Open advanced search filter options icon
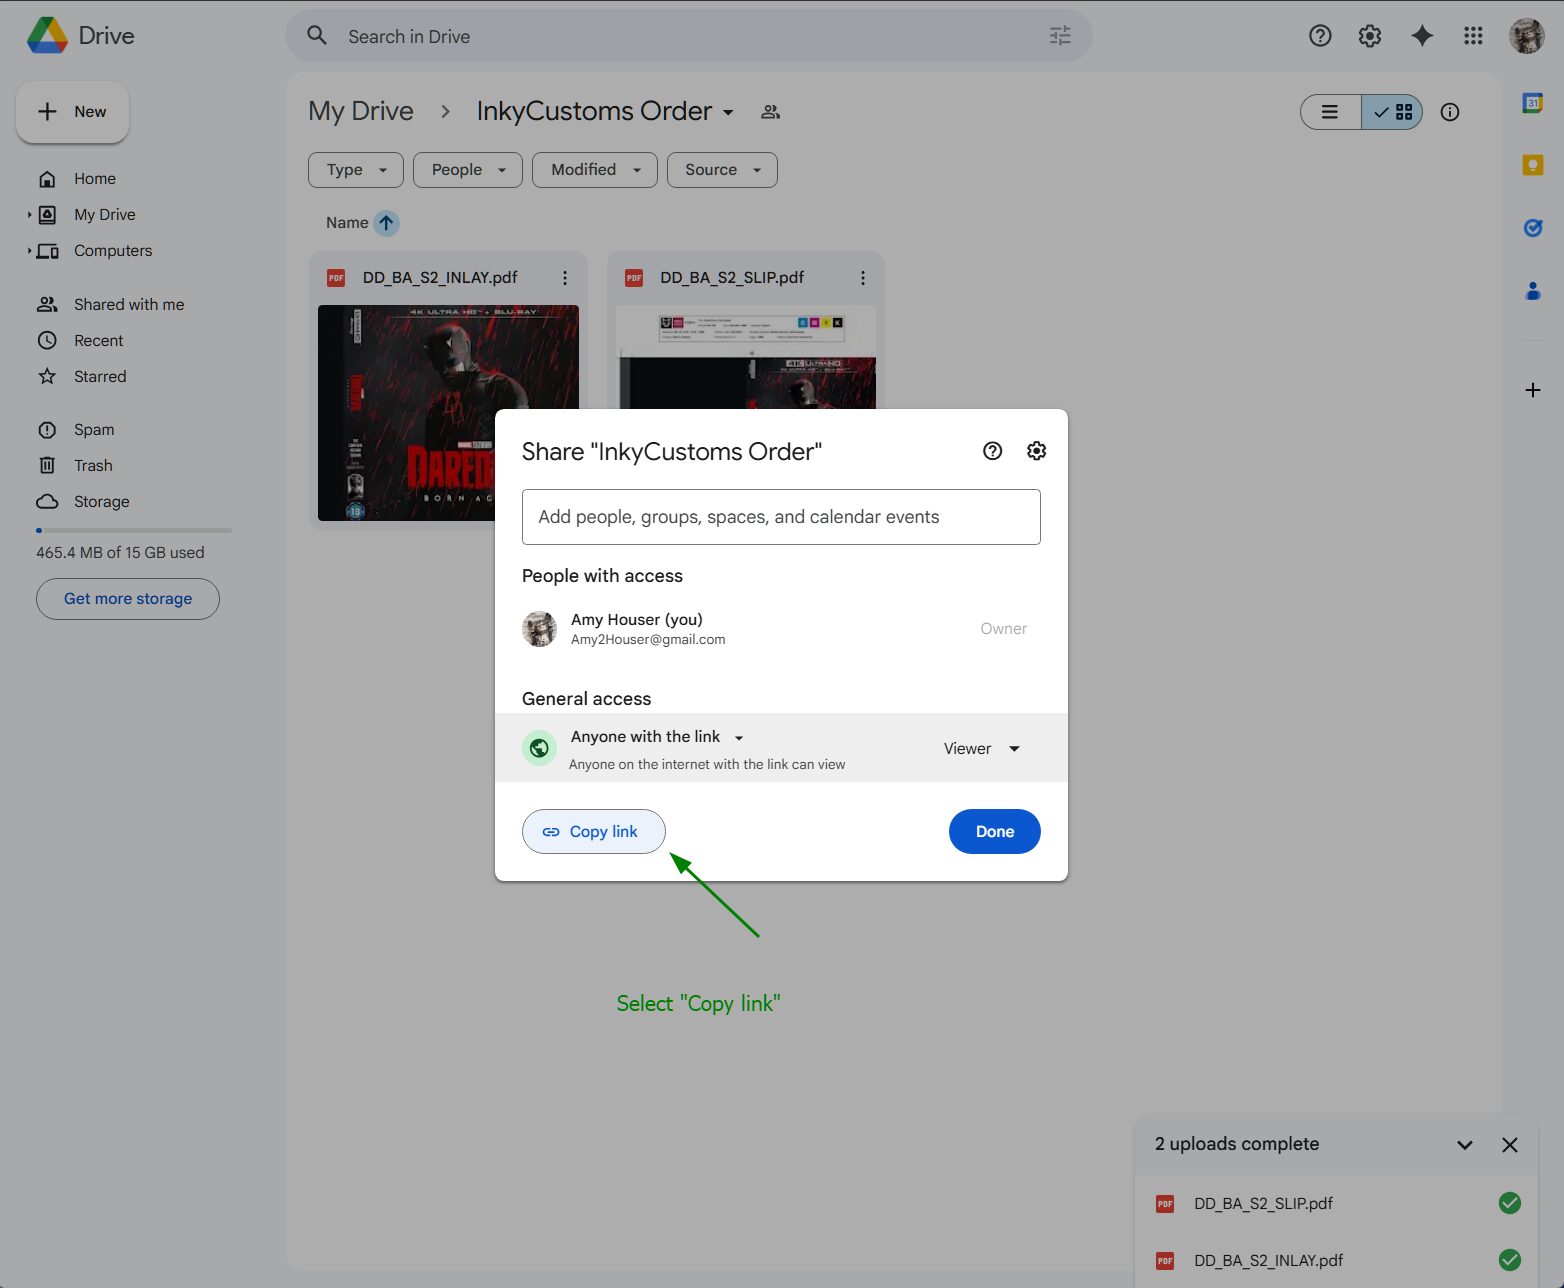Screen dimensions: 1564x1288 pos(1060,36)
